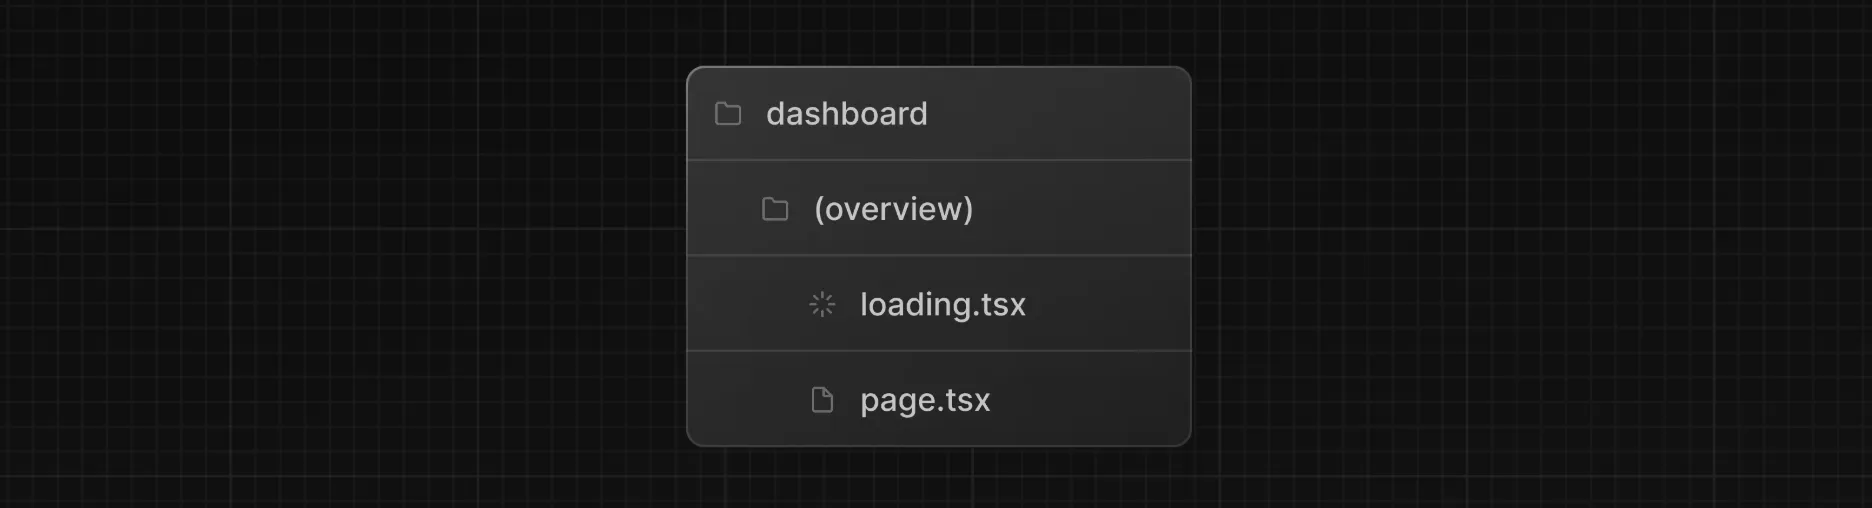Click the (overview) folder icon

[775, 209]
